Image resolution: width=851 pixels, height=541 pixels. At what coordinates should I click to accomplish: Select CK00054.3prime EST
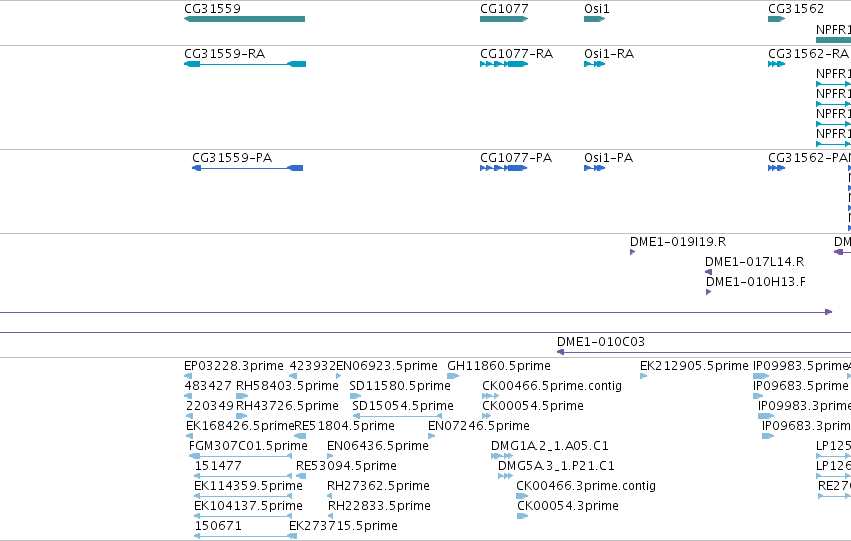click(522, 516)
